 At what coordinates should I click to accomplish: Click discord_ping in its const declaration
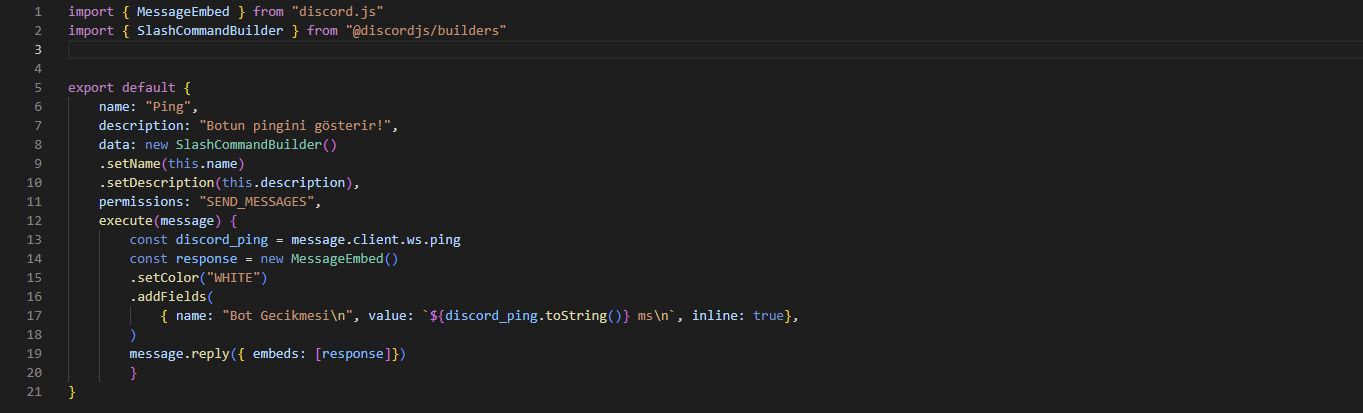point(222,240)
